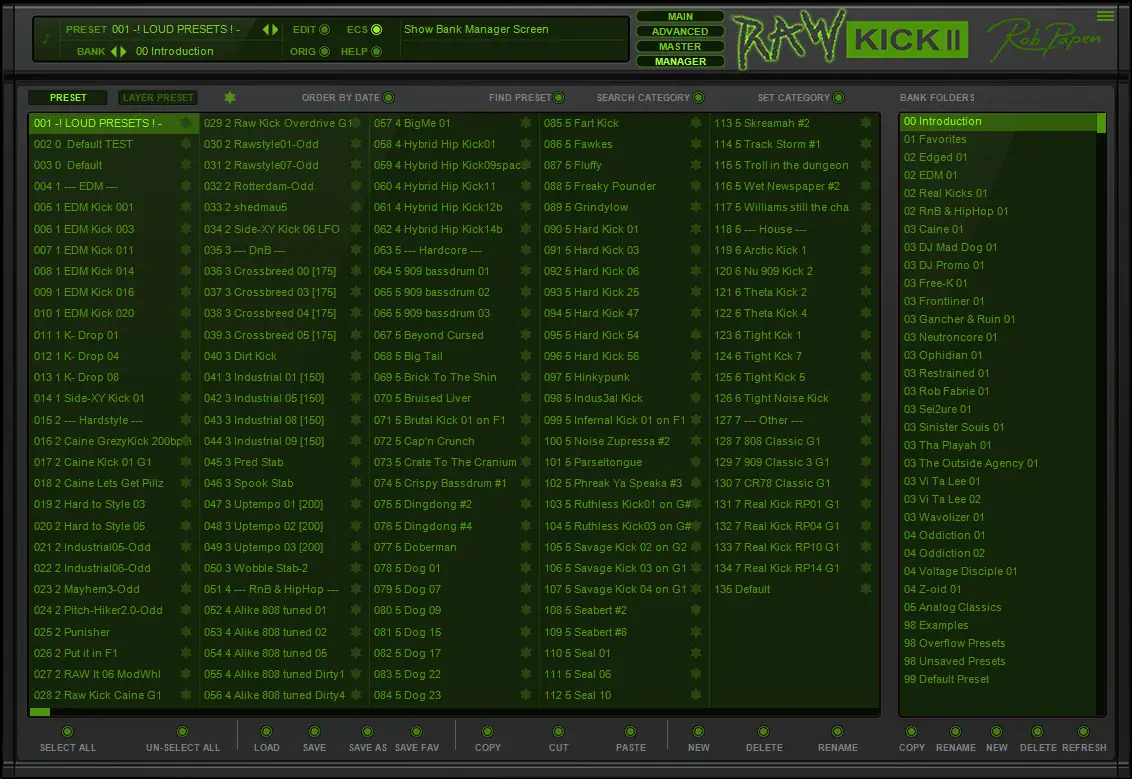Click the Rob Papen signature logo
Viewport: 1132px width, 779px height.
pos(1043,38)
